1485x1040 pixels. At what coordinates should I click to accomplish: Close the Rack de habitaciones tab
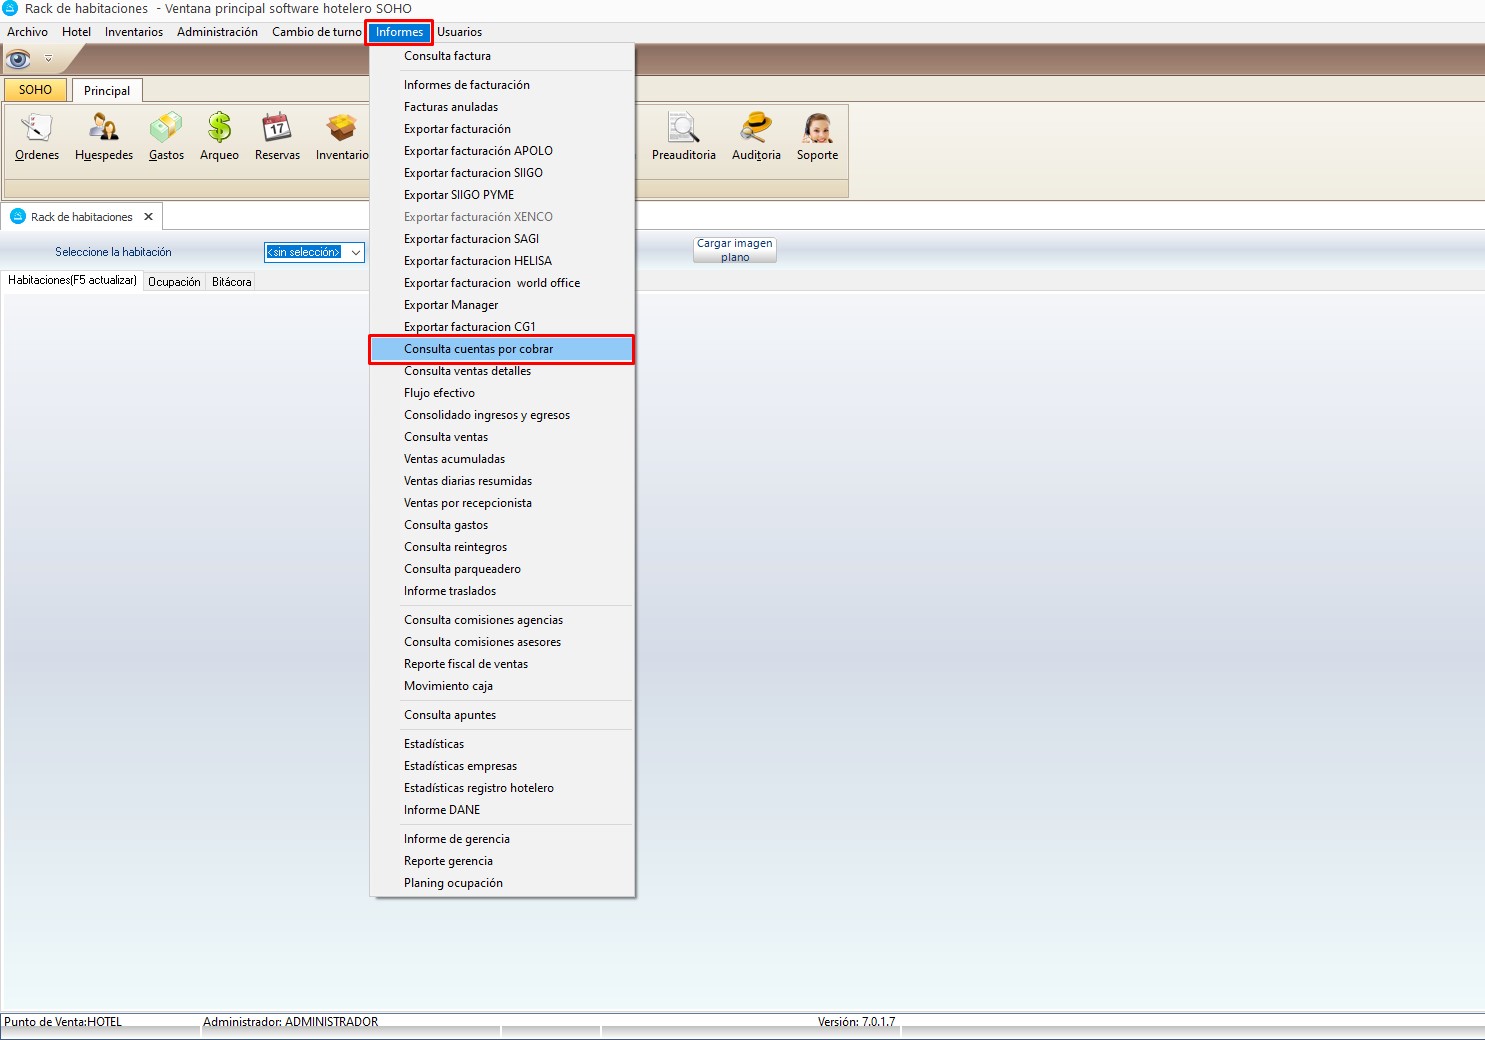tap(148, 217)
